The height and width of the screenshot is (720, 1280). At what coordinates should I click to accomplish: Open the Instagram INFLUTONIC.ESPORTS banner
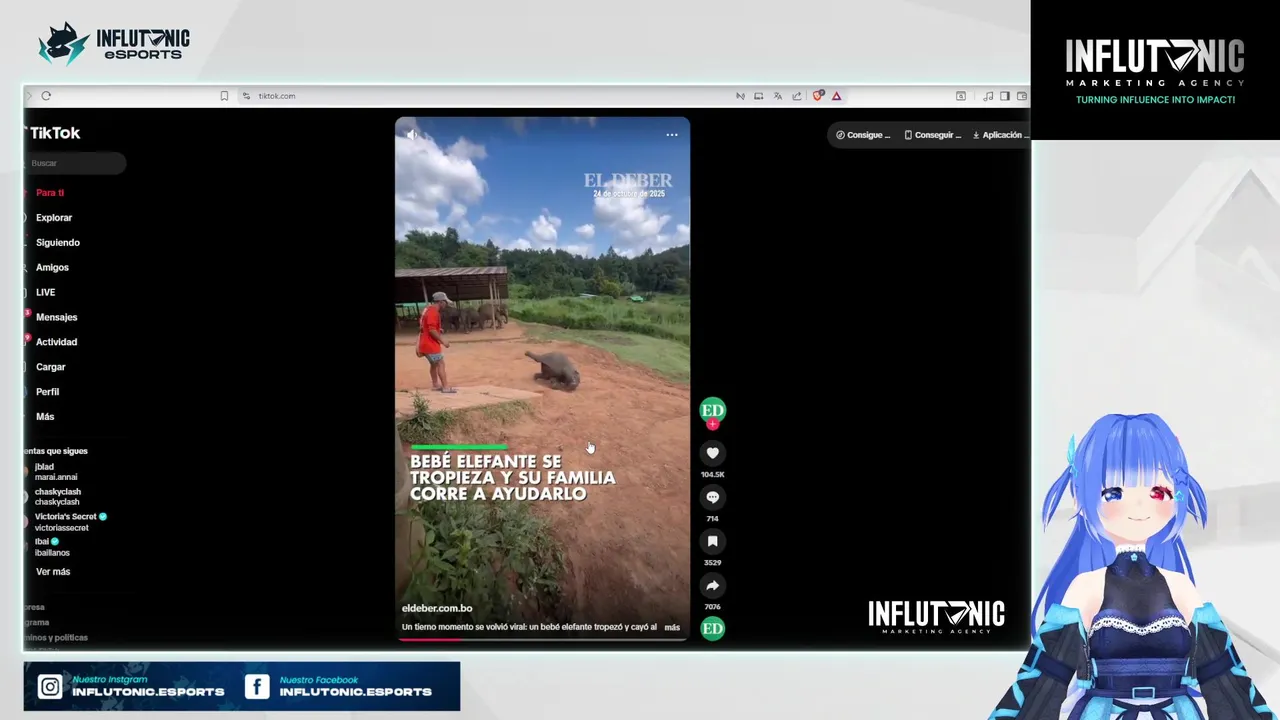pyautogui.click(x=131, y=686)
